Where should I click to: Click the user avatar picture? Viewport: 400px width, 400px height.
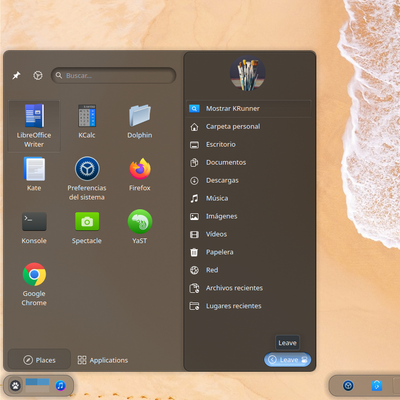coord(248,73)
